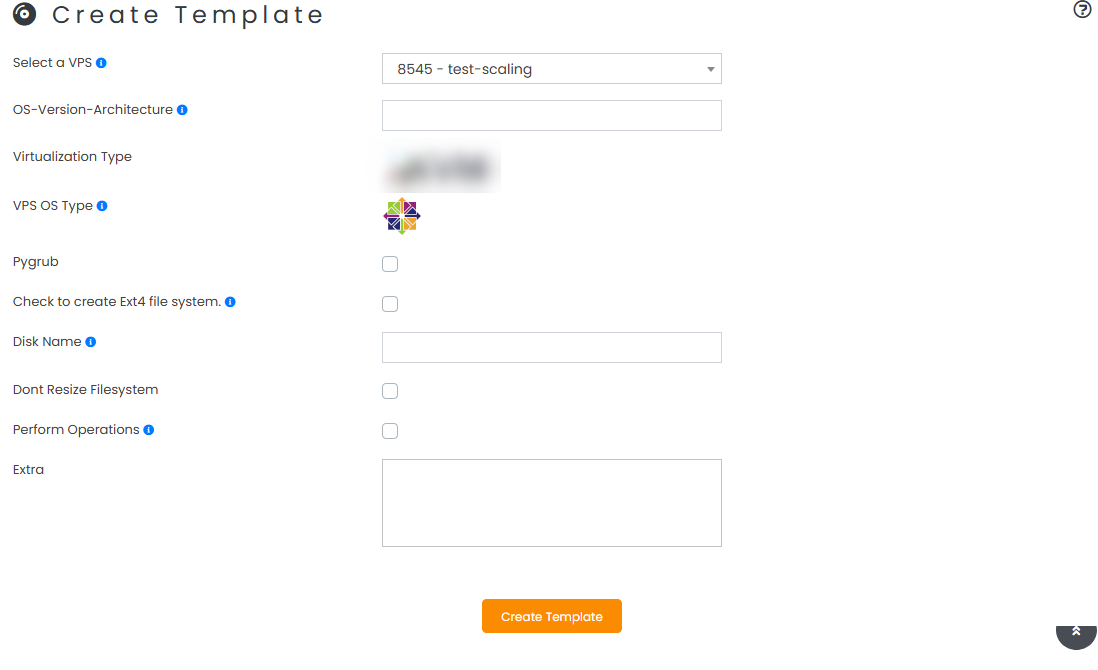1098x670 pixels.
Task: Click inside the Disk Name text field
Action: [x=551, y=347]
